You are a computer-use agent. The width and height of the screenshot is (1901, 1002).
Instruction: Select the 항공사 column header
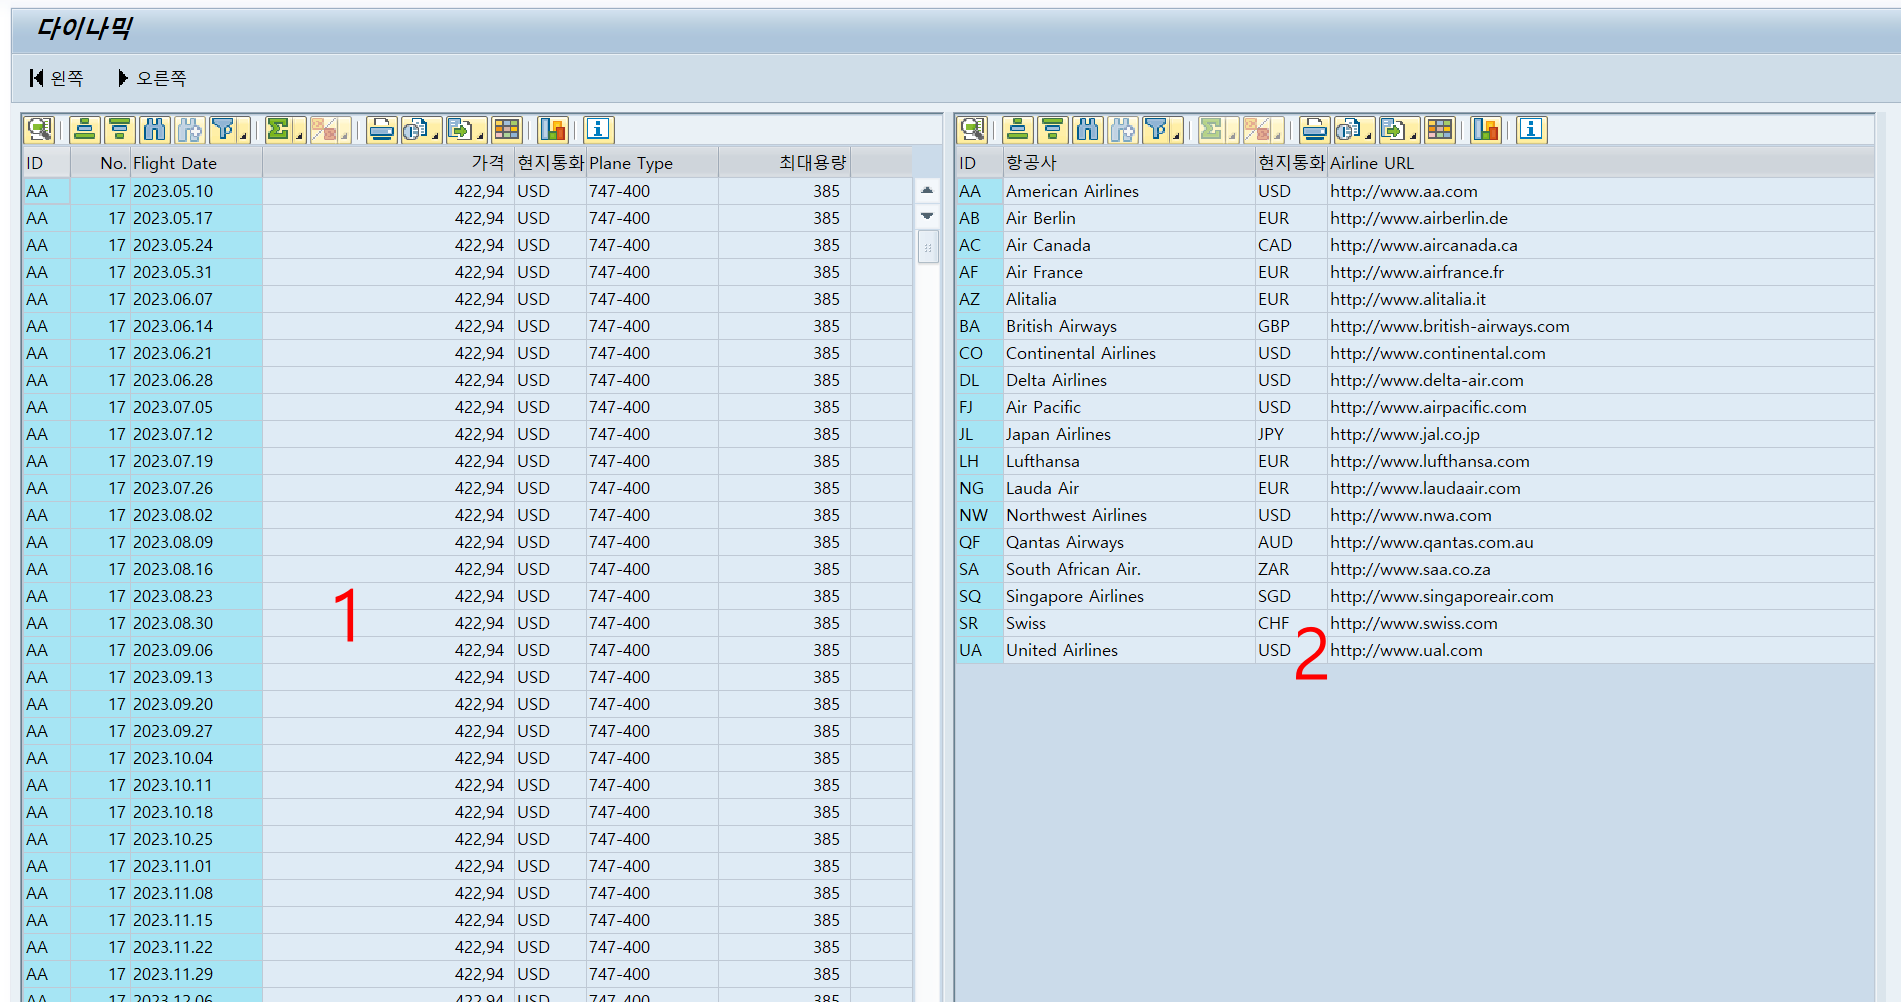click(x=1129, y=163)
